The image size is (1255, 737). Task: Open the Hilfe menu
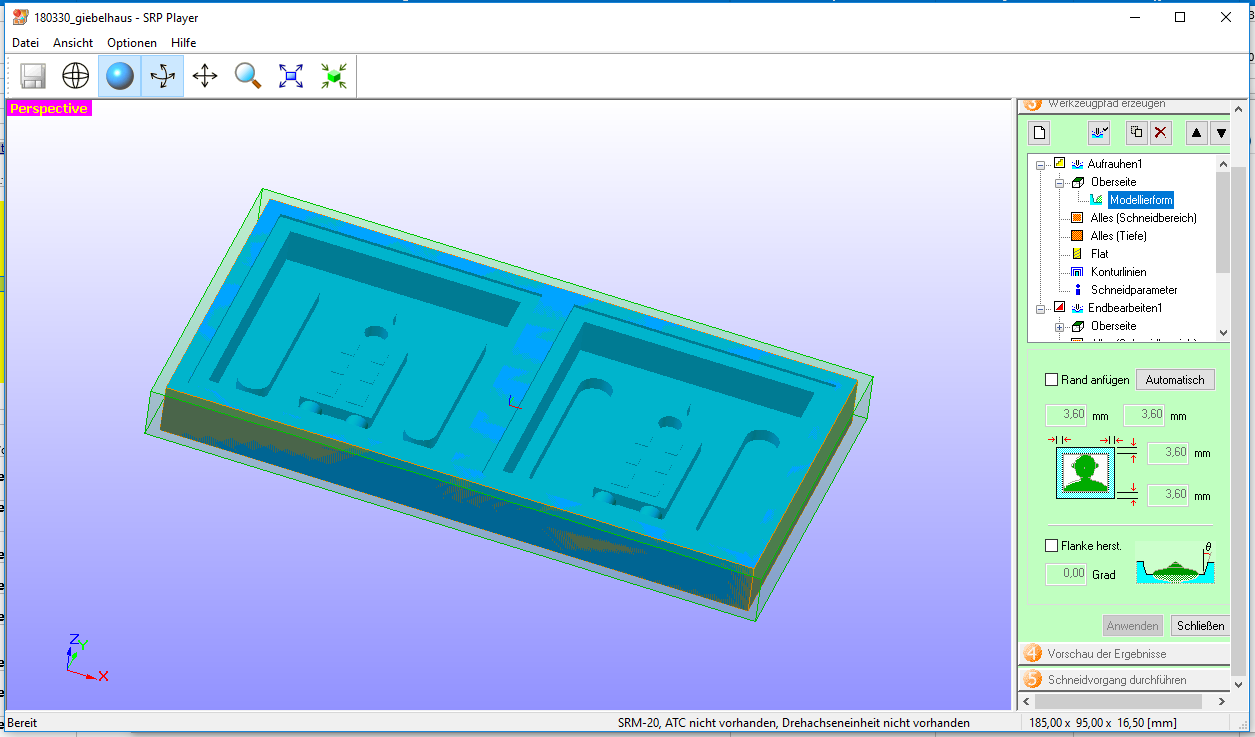click(183, 43)
